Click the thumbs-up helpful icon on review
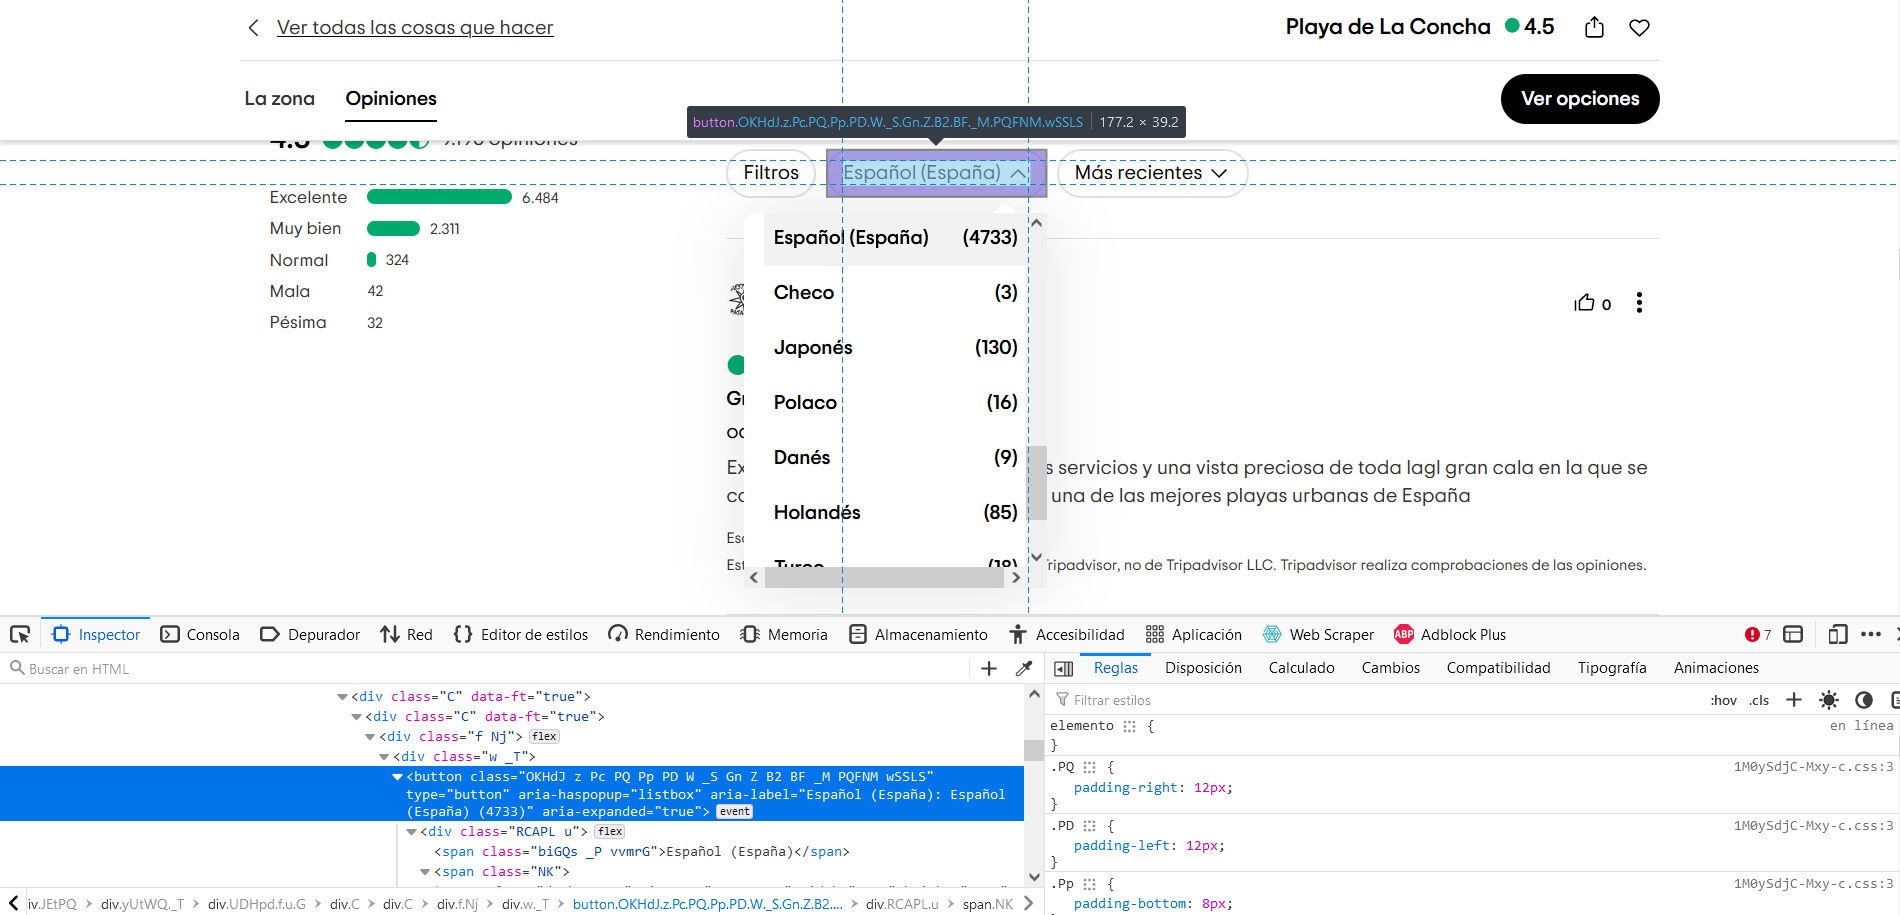 (x=1584, y=303)
